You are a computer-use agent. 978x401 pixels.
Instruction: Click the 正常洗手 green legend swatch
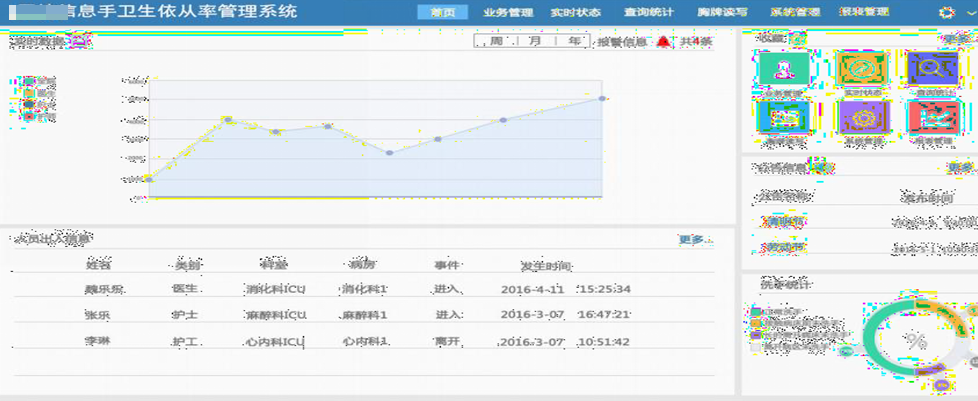pyautogui.click(x=756, y=311)
